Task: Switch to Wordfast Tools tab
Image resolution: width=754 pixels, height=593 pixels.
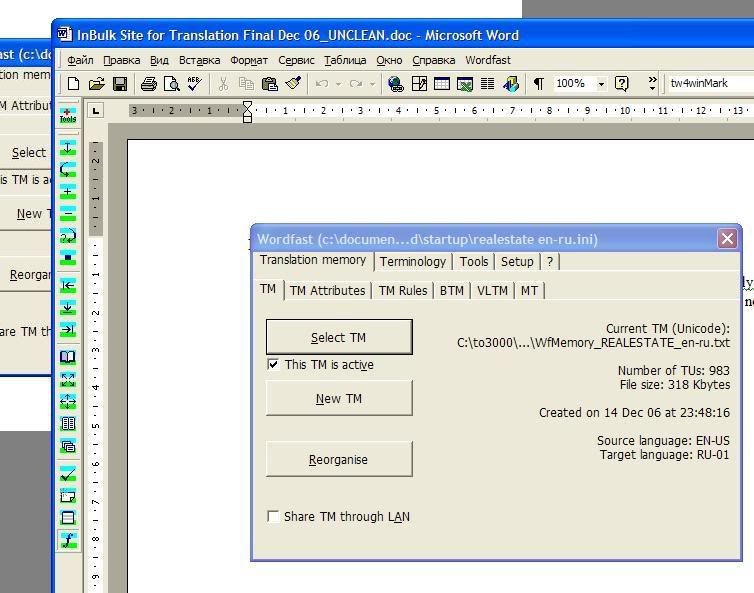Action: [x=474, y=262]
